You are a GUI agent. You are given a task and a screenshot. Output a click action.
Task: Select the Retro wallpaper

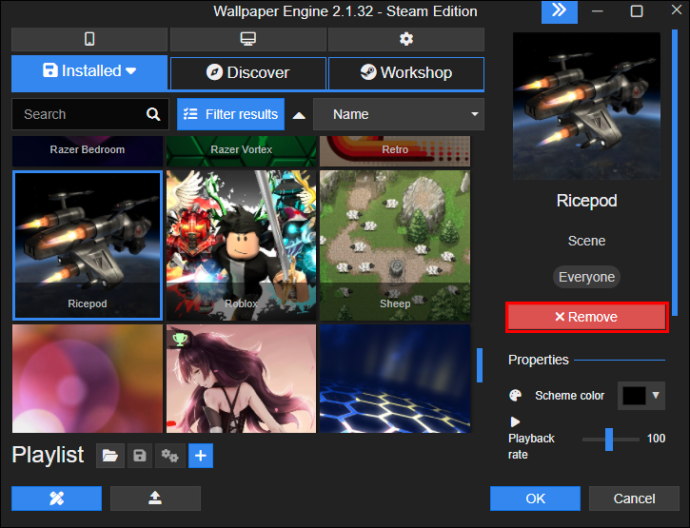pos(395,151)
